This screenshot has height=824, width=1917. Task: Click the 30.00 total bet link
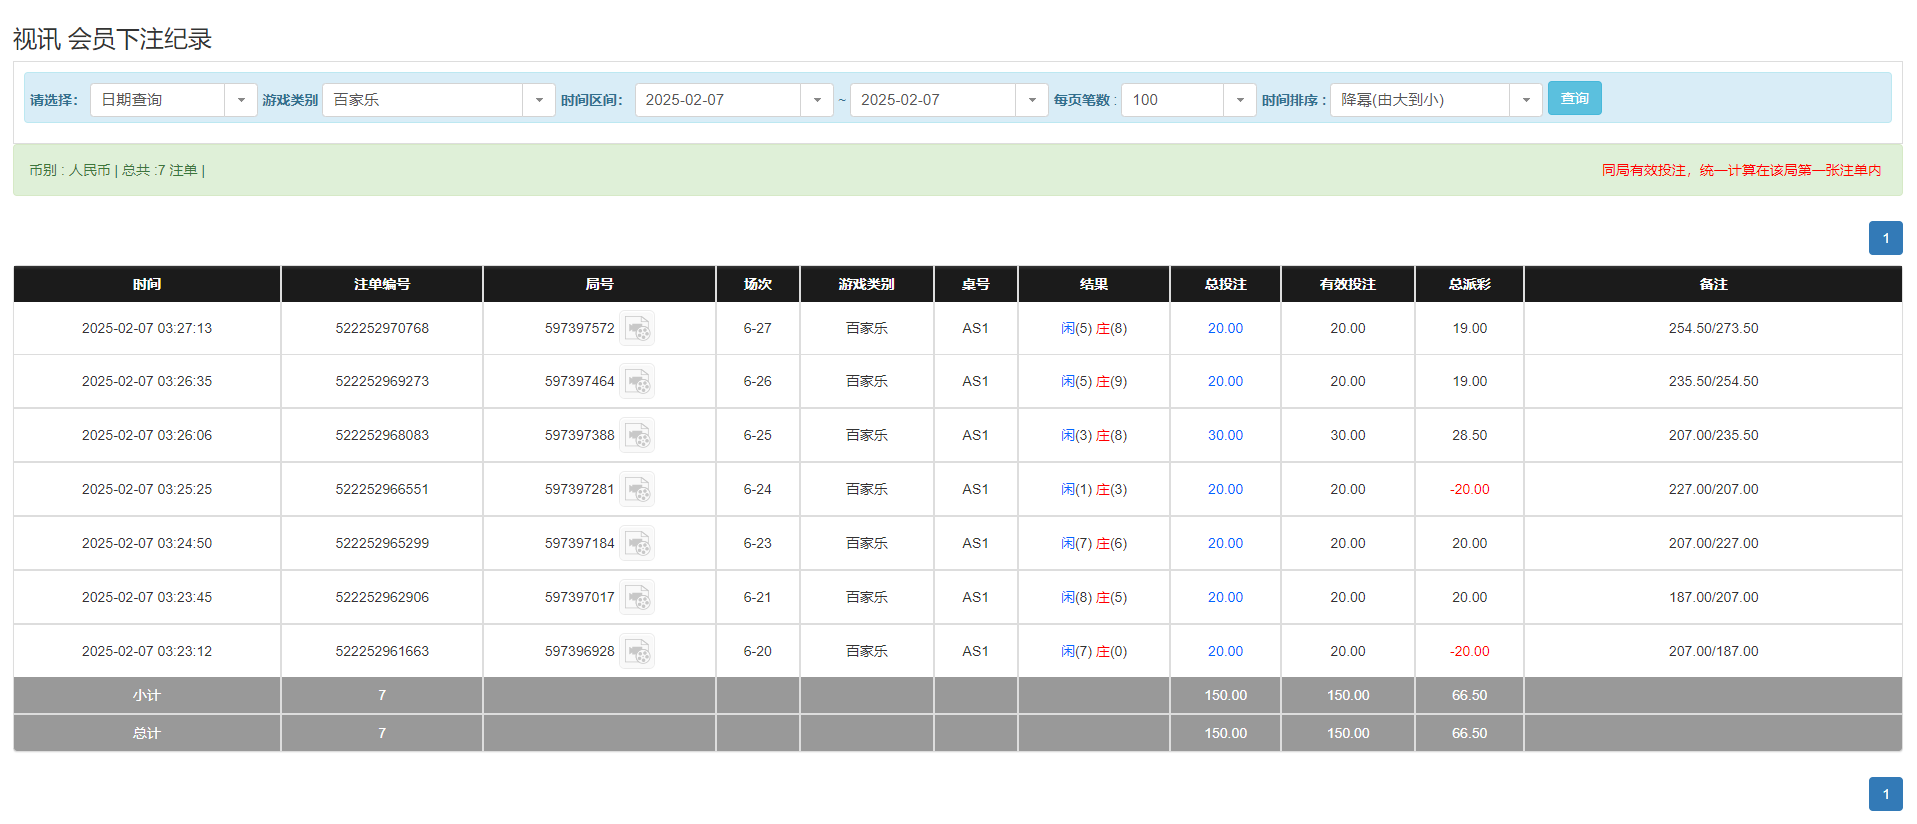1225,436
